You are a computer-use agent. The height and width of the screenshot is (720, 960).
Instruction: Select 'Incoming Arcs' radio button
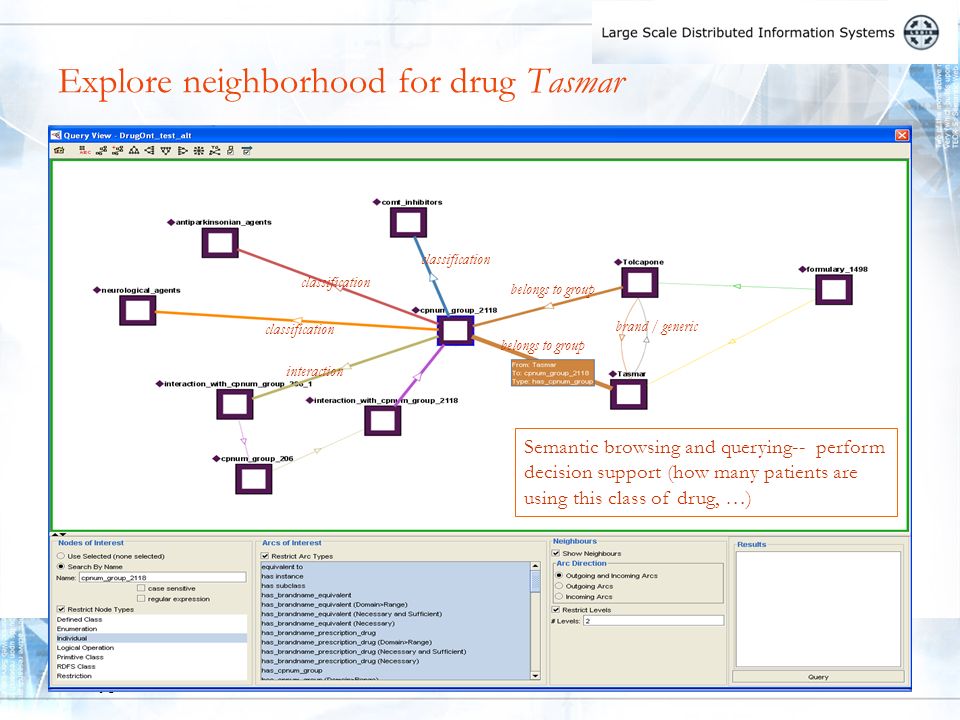(x=559, y=596)
